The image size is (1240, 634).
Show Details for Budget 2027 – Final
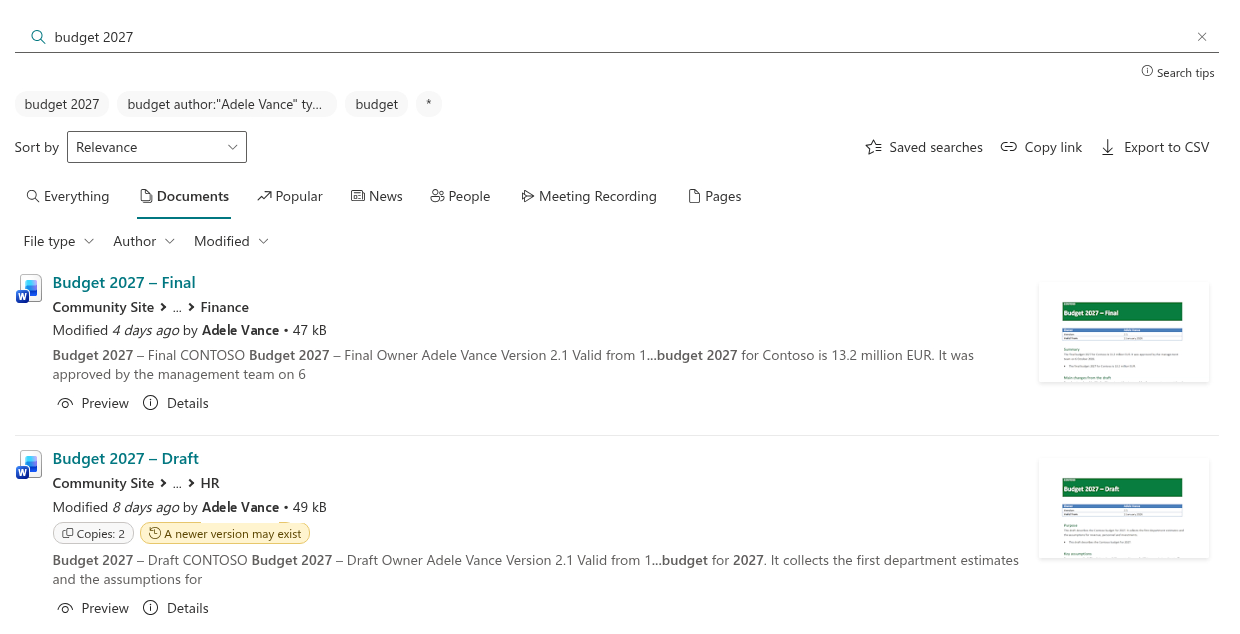tap(176, 403)
